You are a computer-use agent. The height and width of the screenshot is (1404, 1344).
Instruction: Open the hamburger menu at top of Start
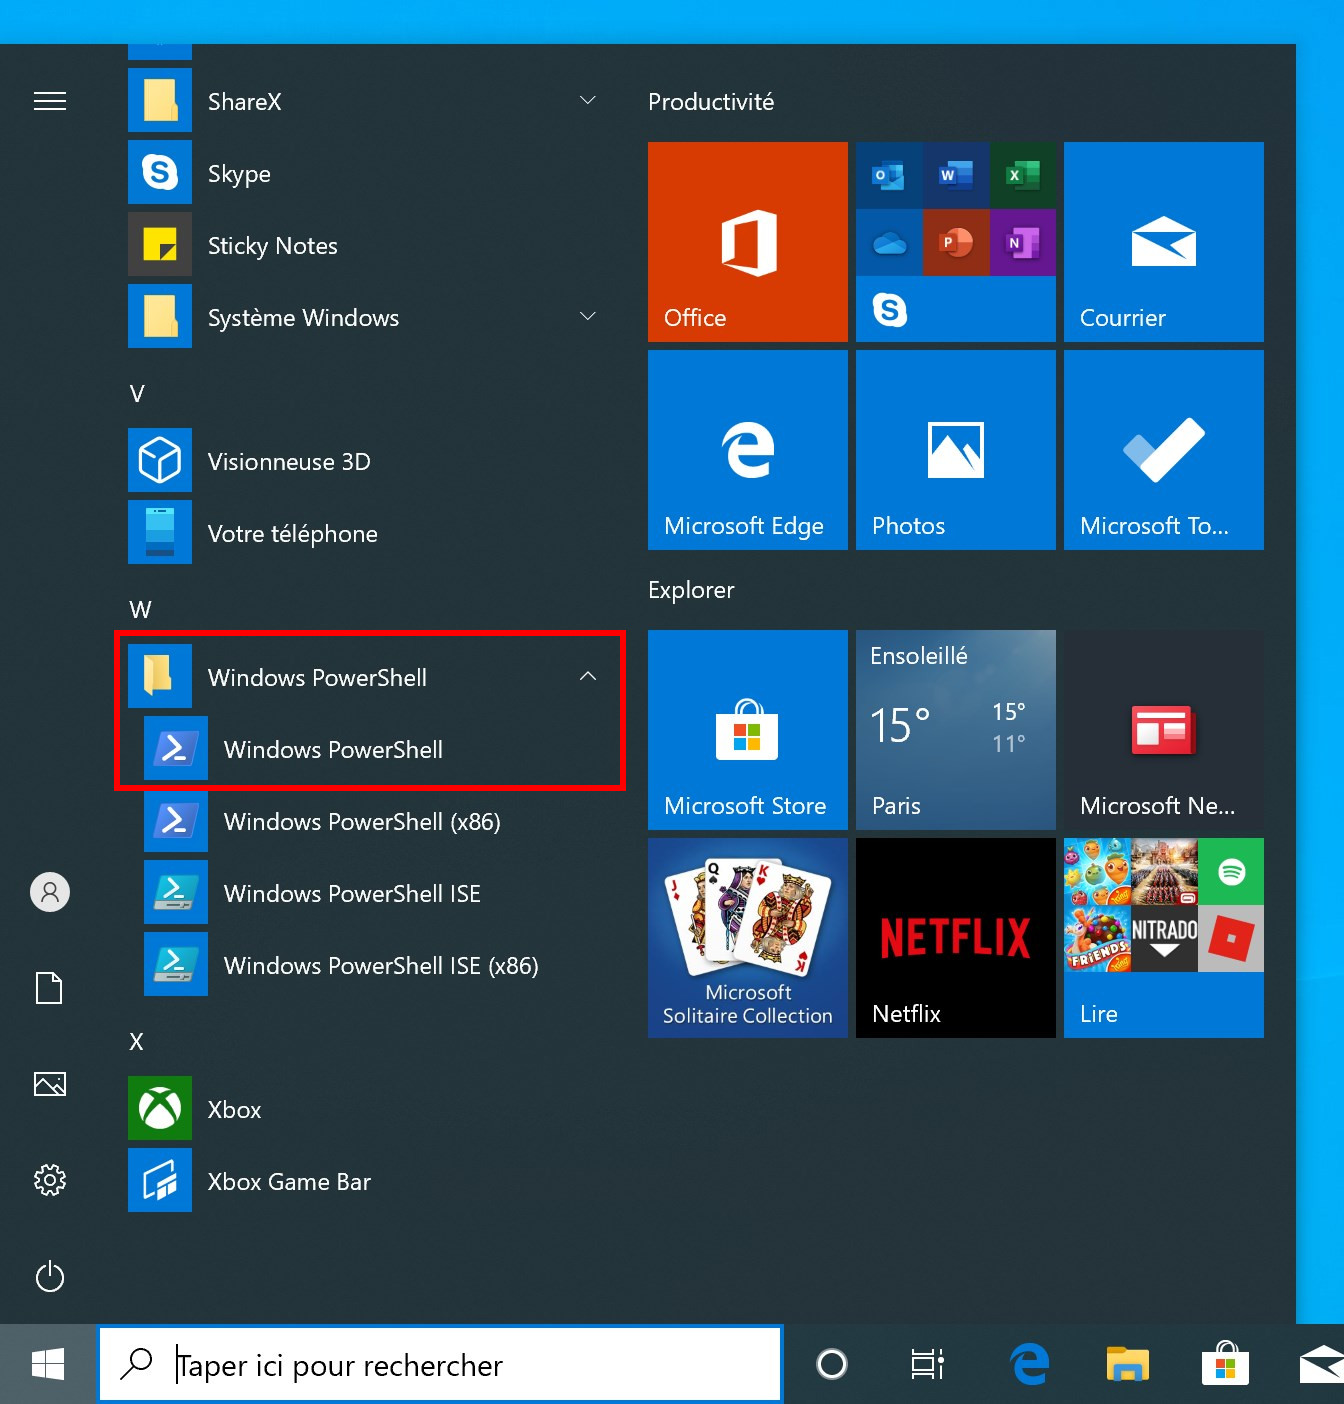pos(50,101)
